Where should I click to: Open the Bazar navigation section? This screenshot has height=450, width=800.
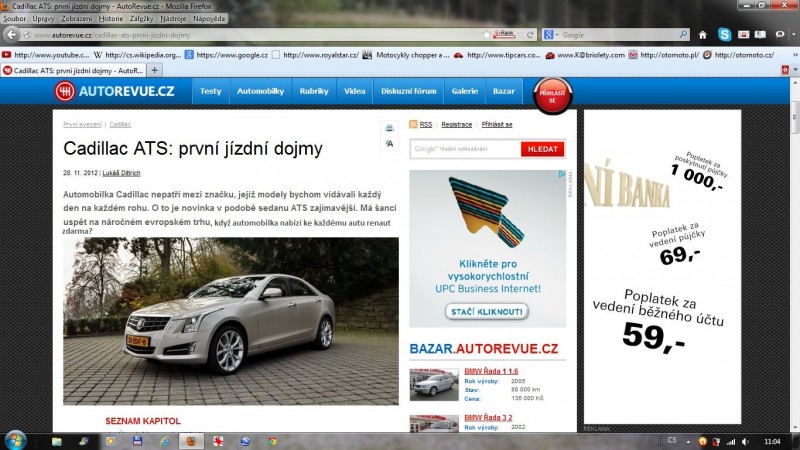pos(504,91)
